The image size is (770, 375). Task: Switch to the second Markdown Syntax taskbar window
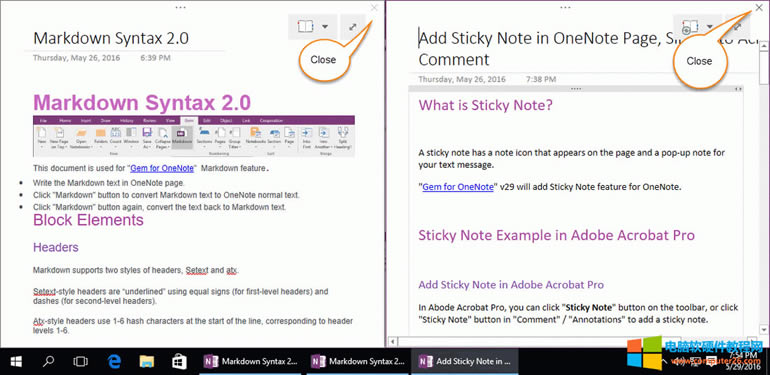pos(358,362)
